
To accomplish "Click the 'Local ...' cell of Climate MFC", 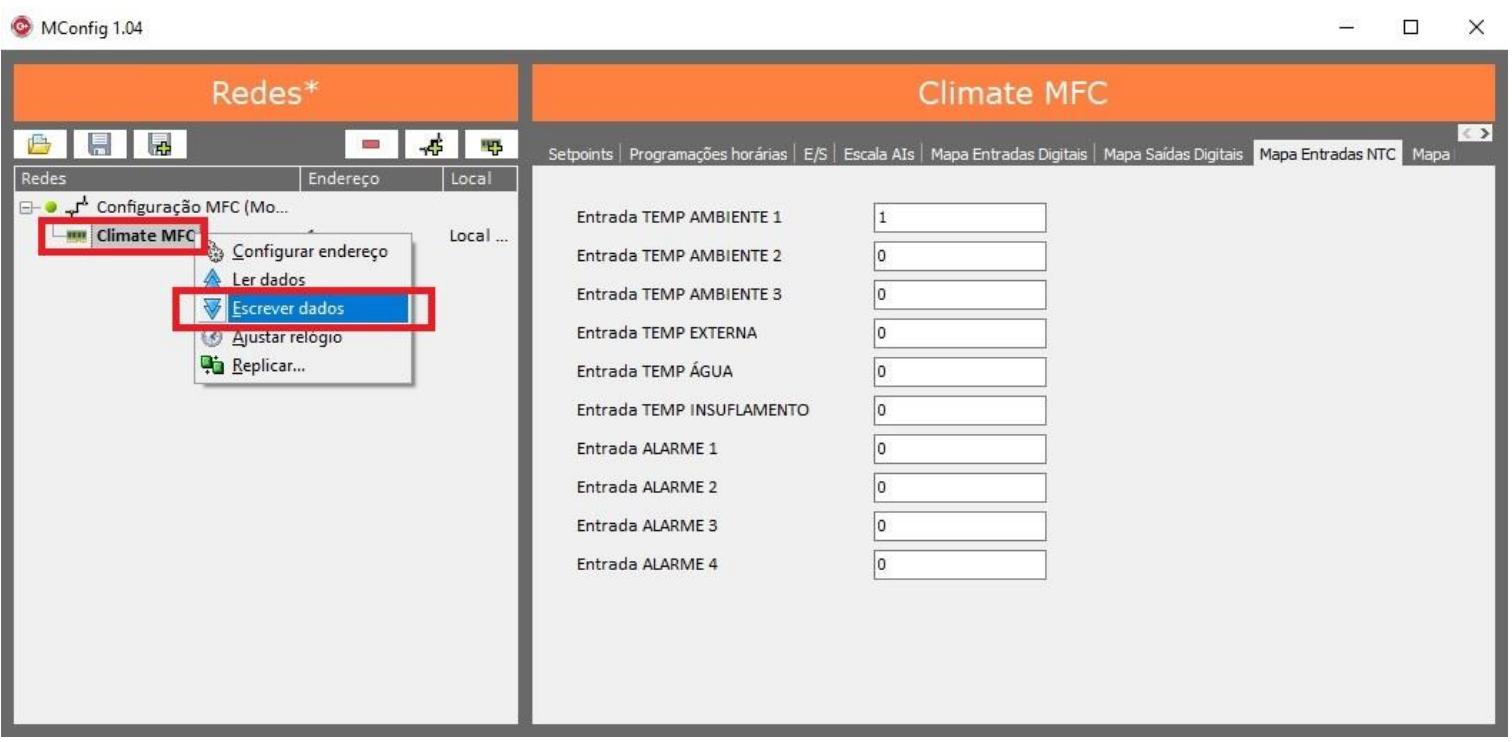I will pyautogui.click(x=479, y=236).
